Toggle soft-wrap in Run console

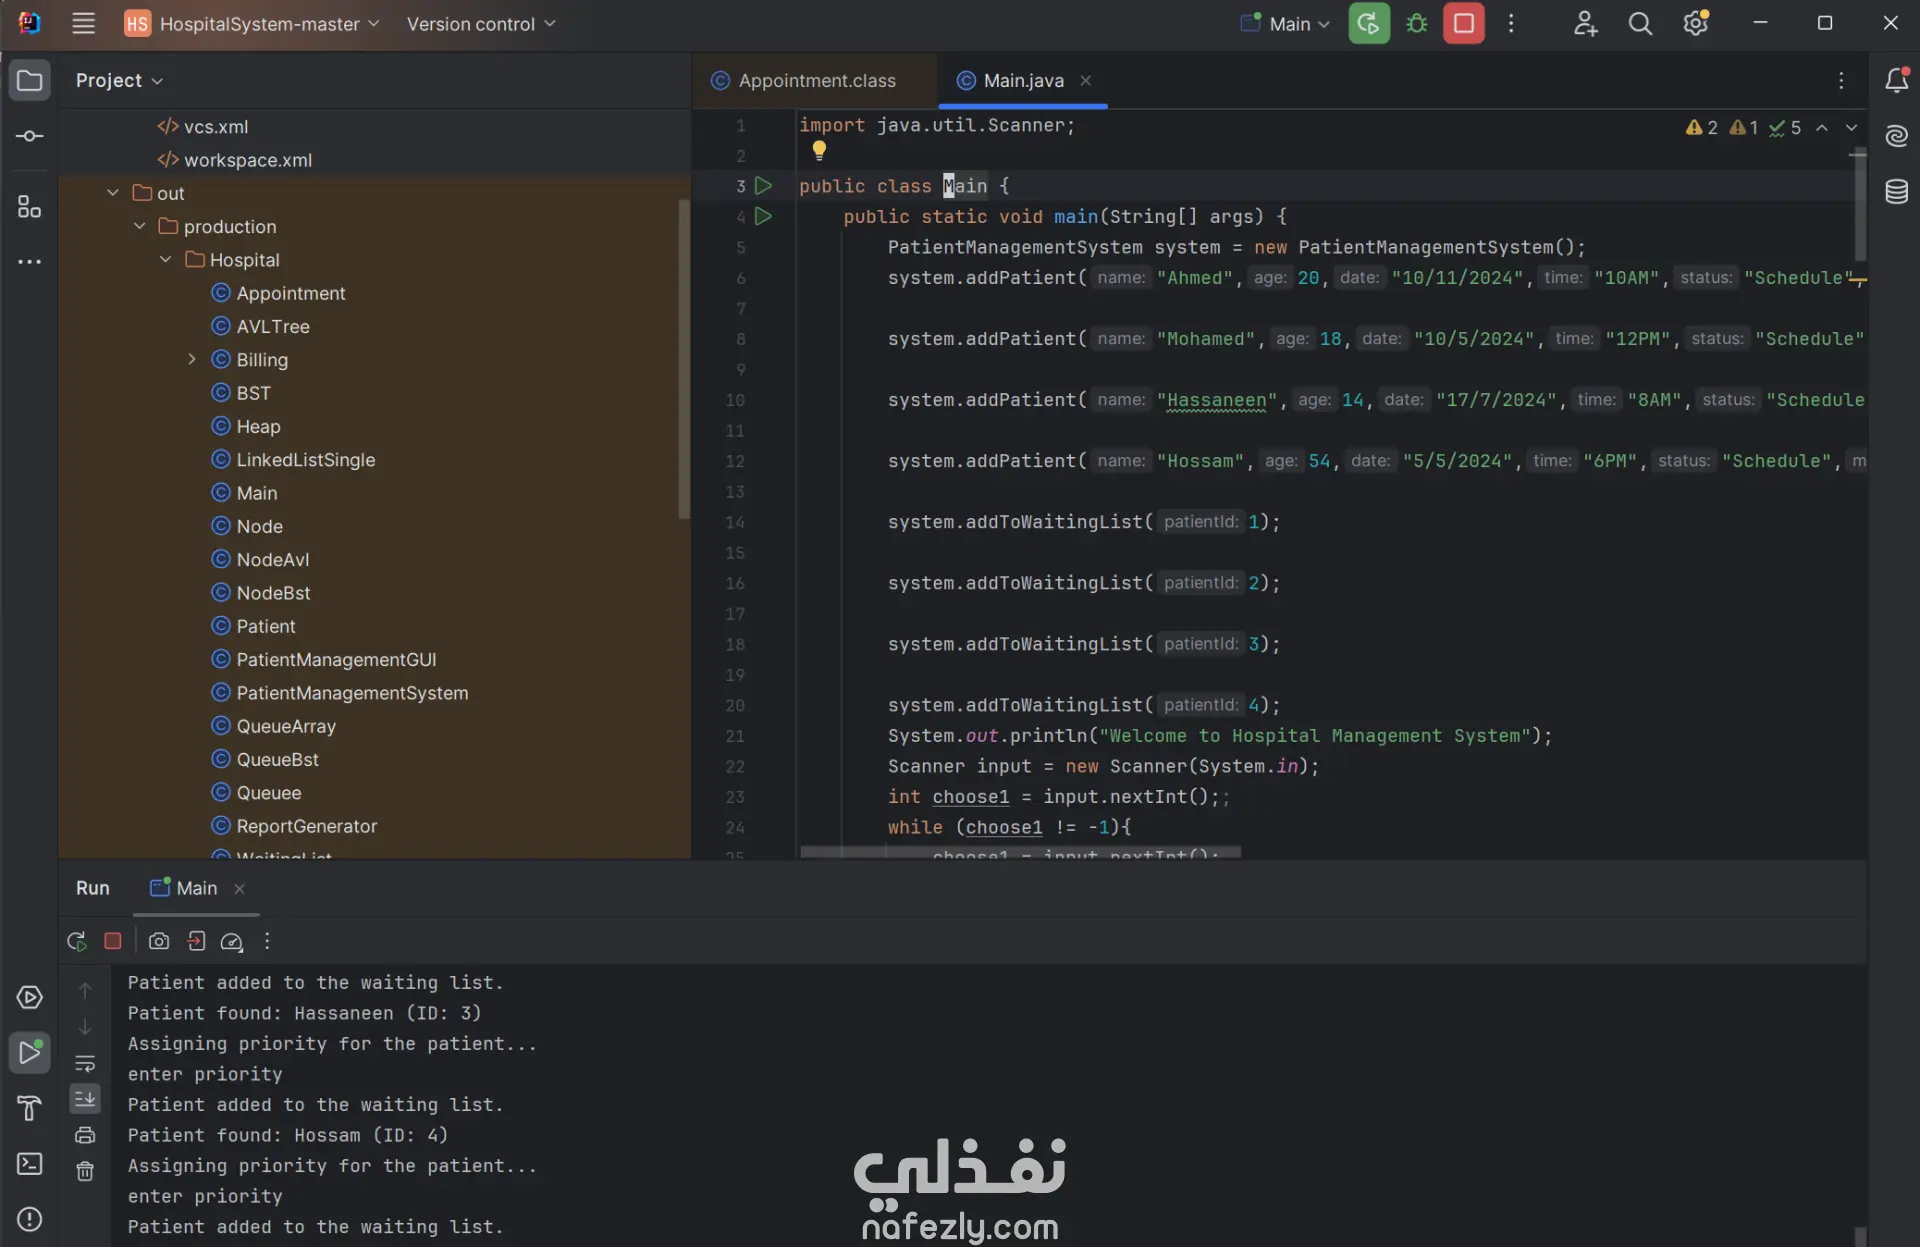tap(85, 1064)
